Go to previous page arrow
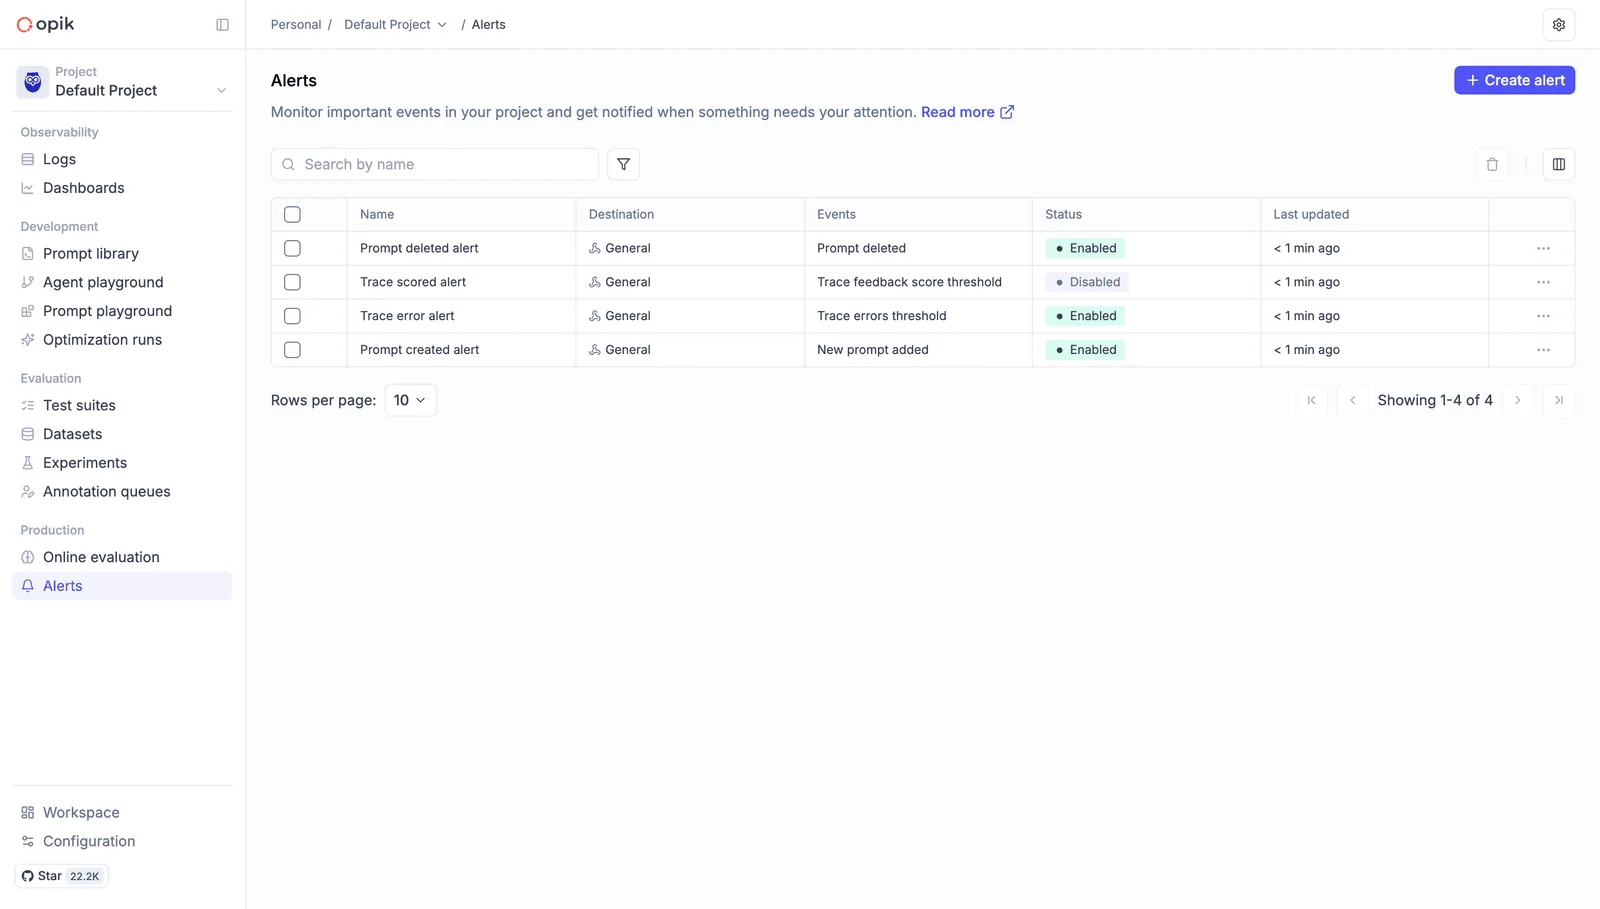Image resolution: width=1600 pixels, height=909 pixels. coord(1352,400)
